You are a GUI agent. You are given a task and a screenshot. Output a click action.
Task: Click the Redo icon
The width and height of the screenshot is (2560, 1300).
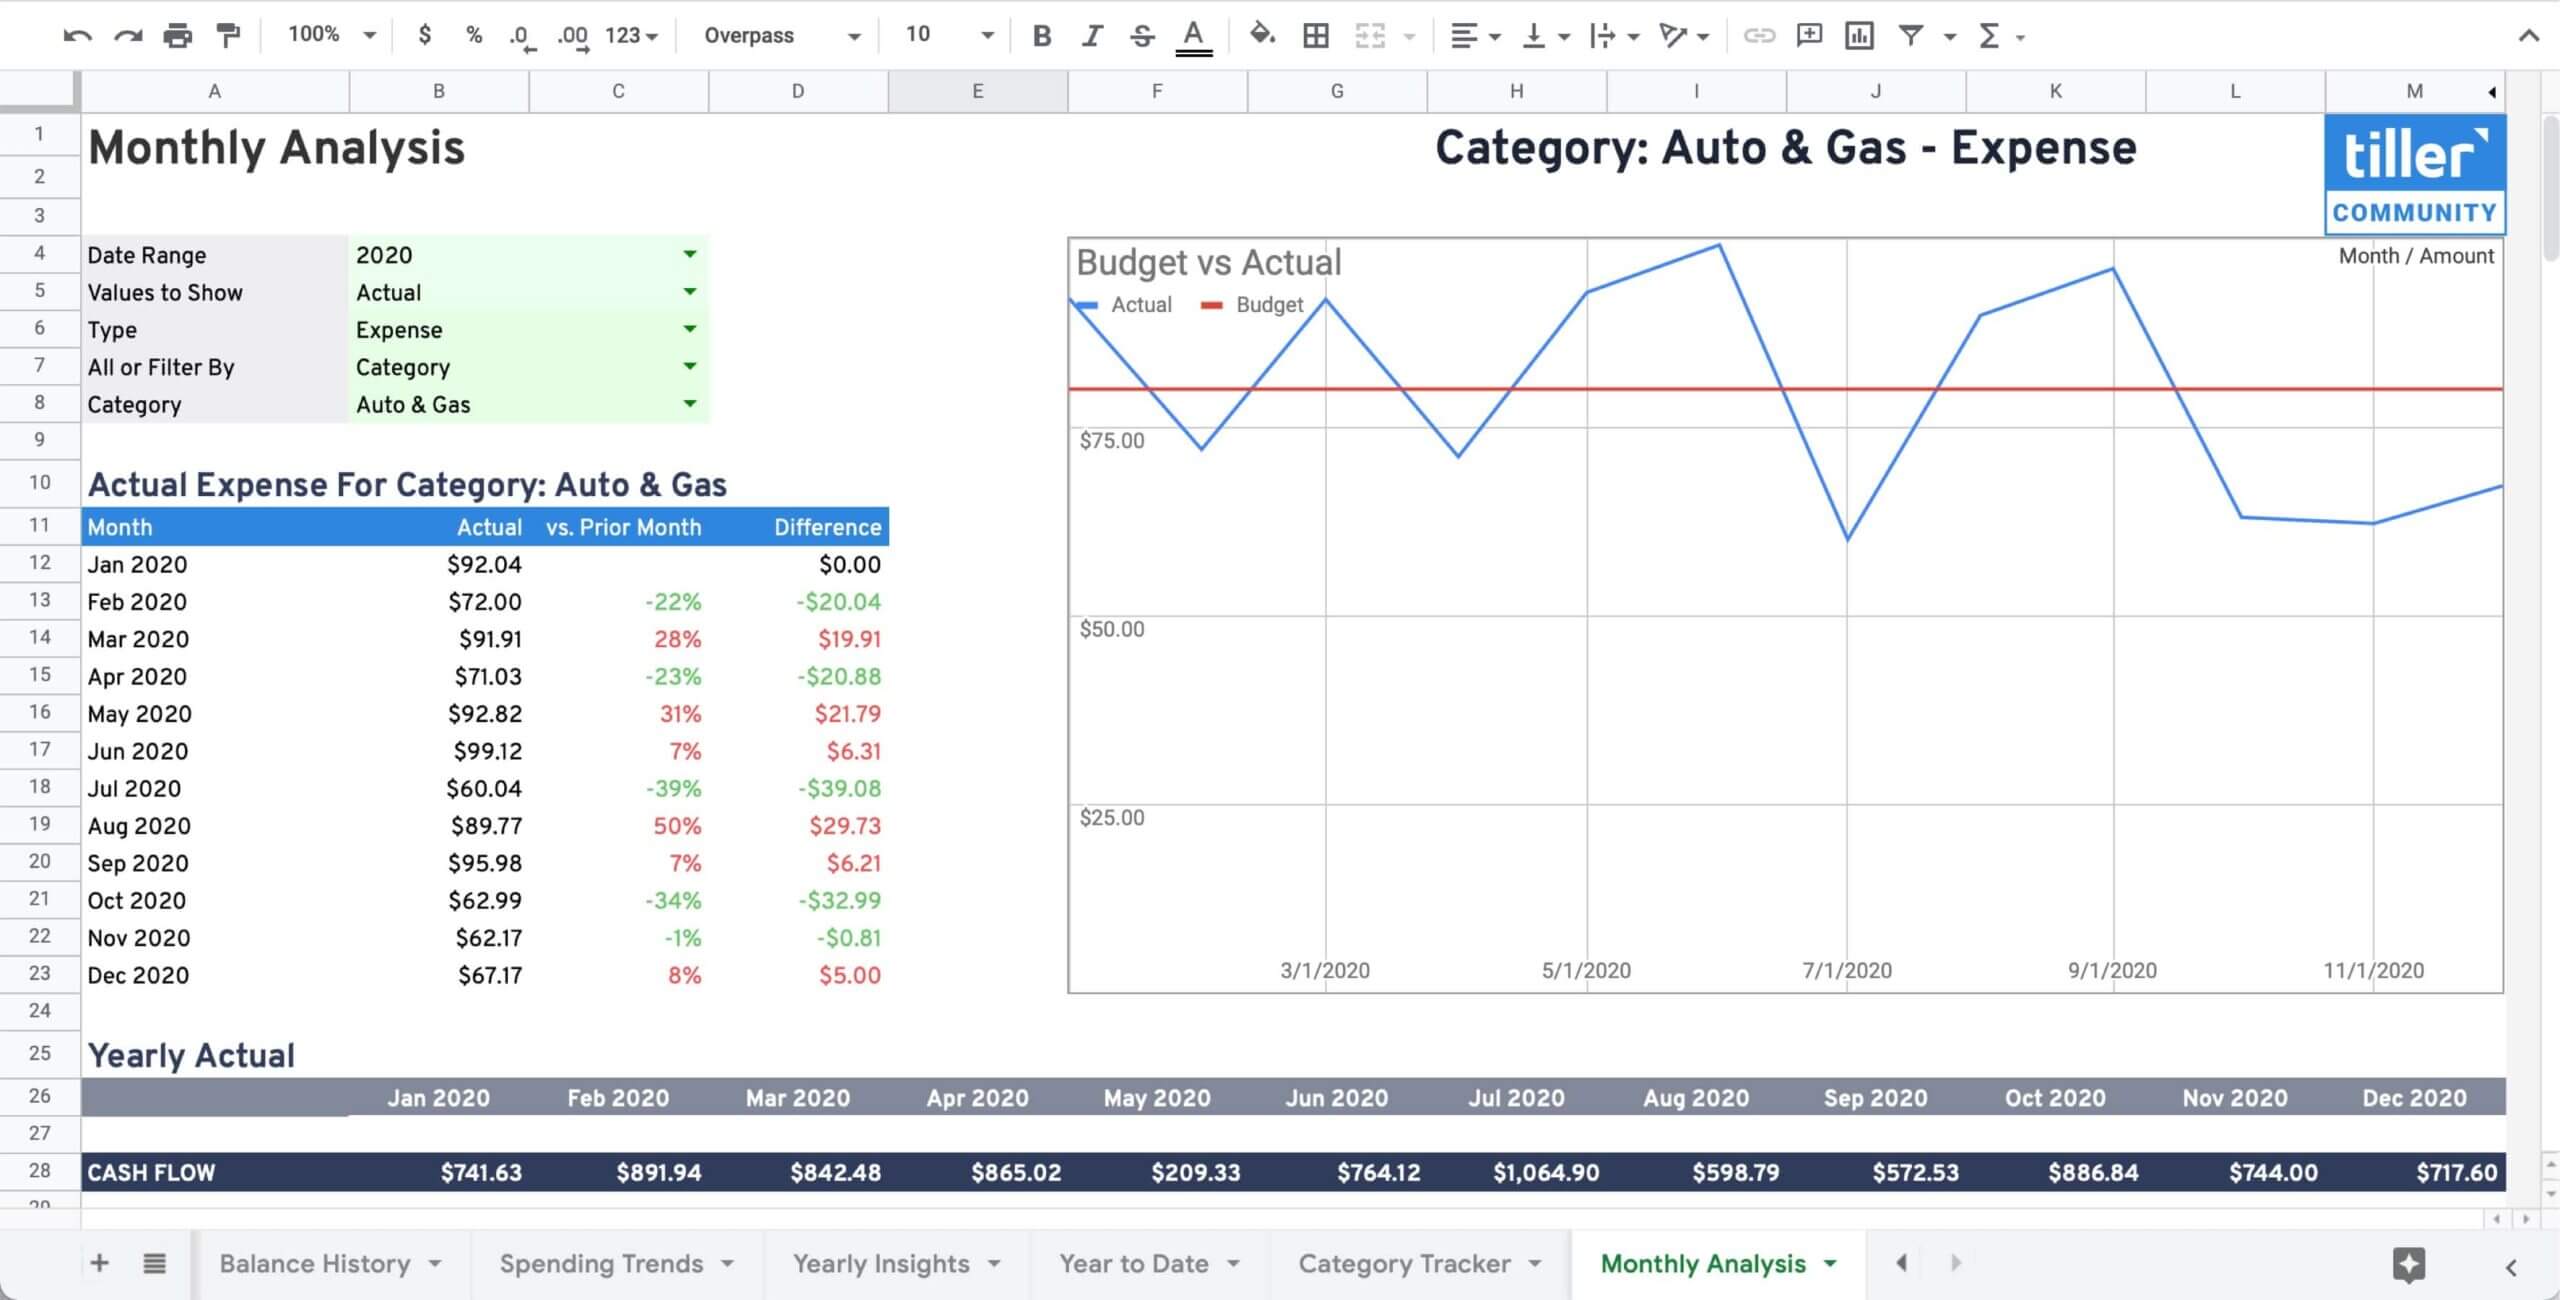[x=128, y=36]
